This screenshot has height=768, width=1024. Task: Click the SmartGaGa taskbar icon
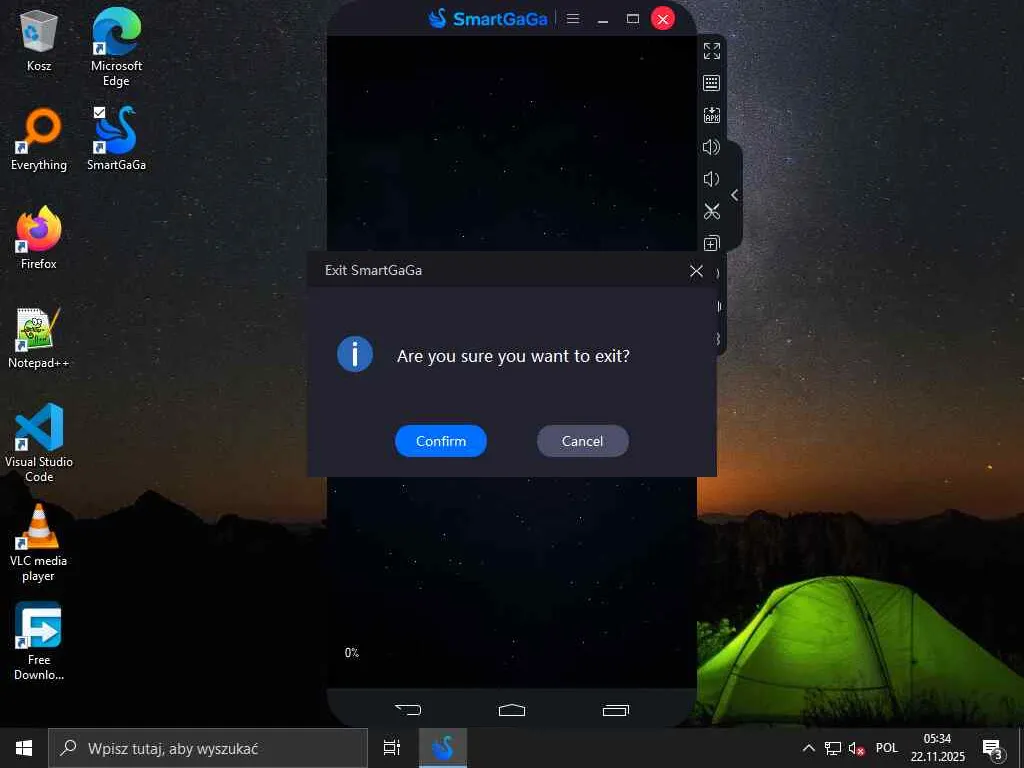pyautogui.click(x=443, y=748)
